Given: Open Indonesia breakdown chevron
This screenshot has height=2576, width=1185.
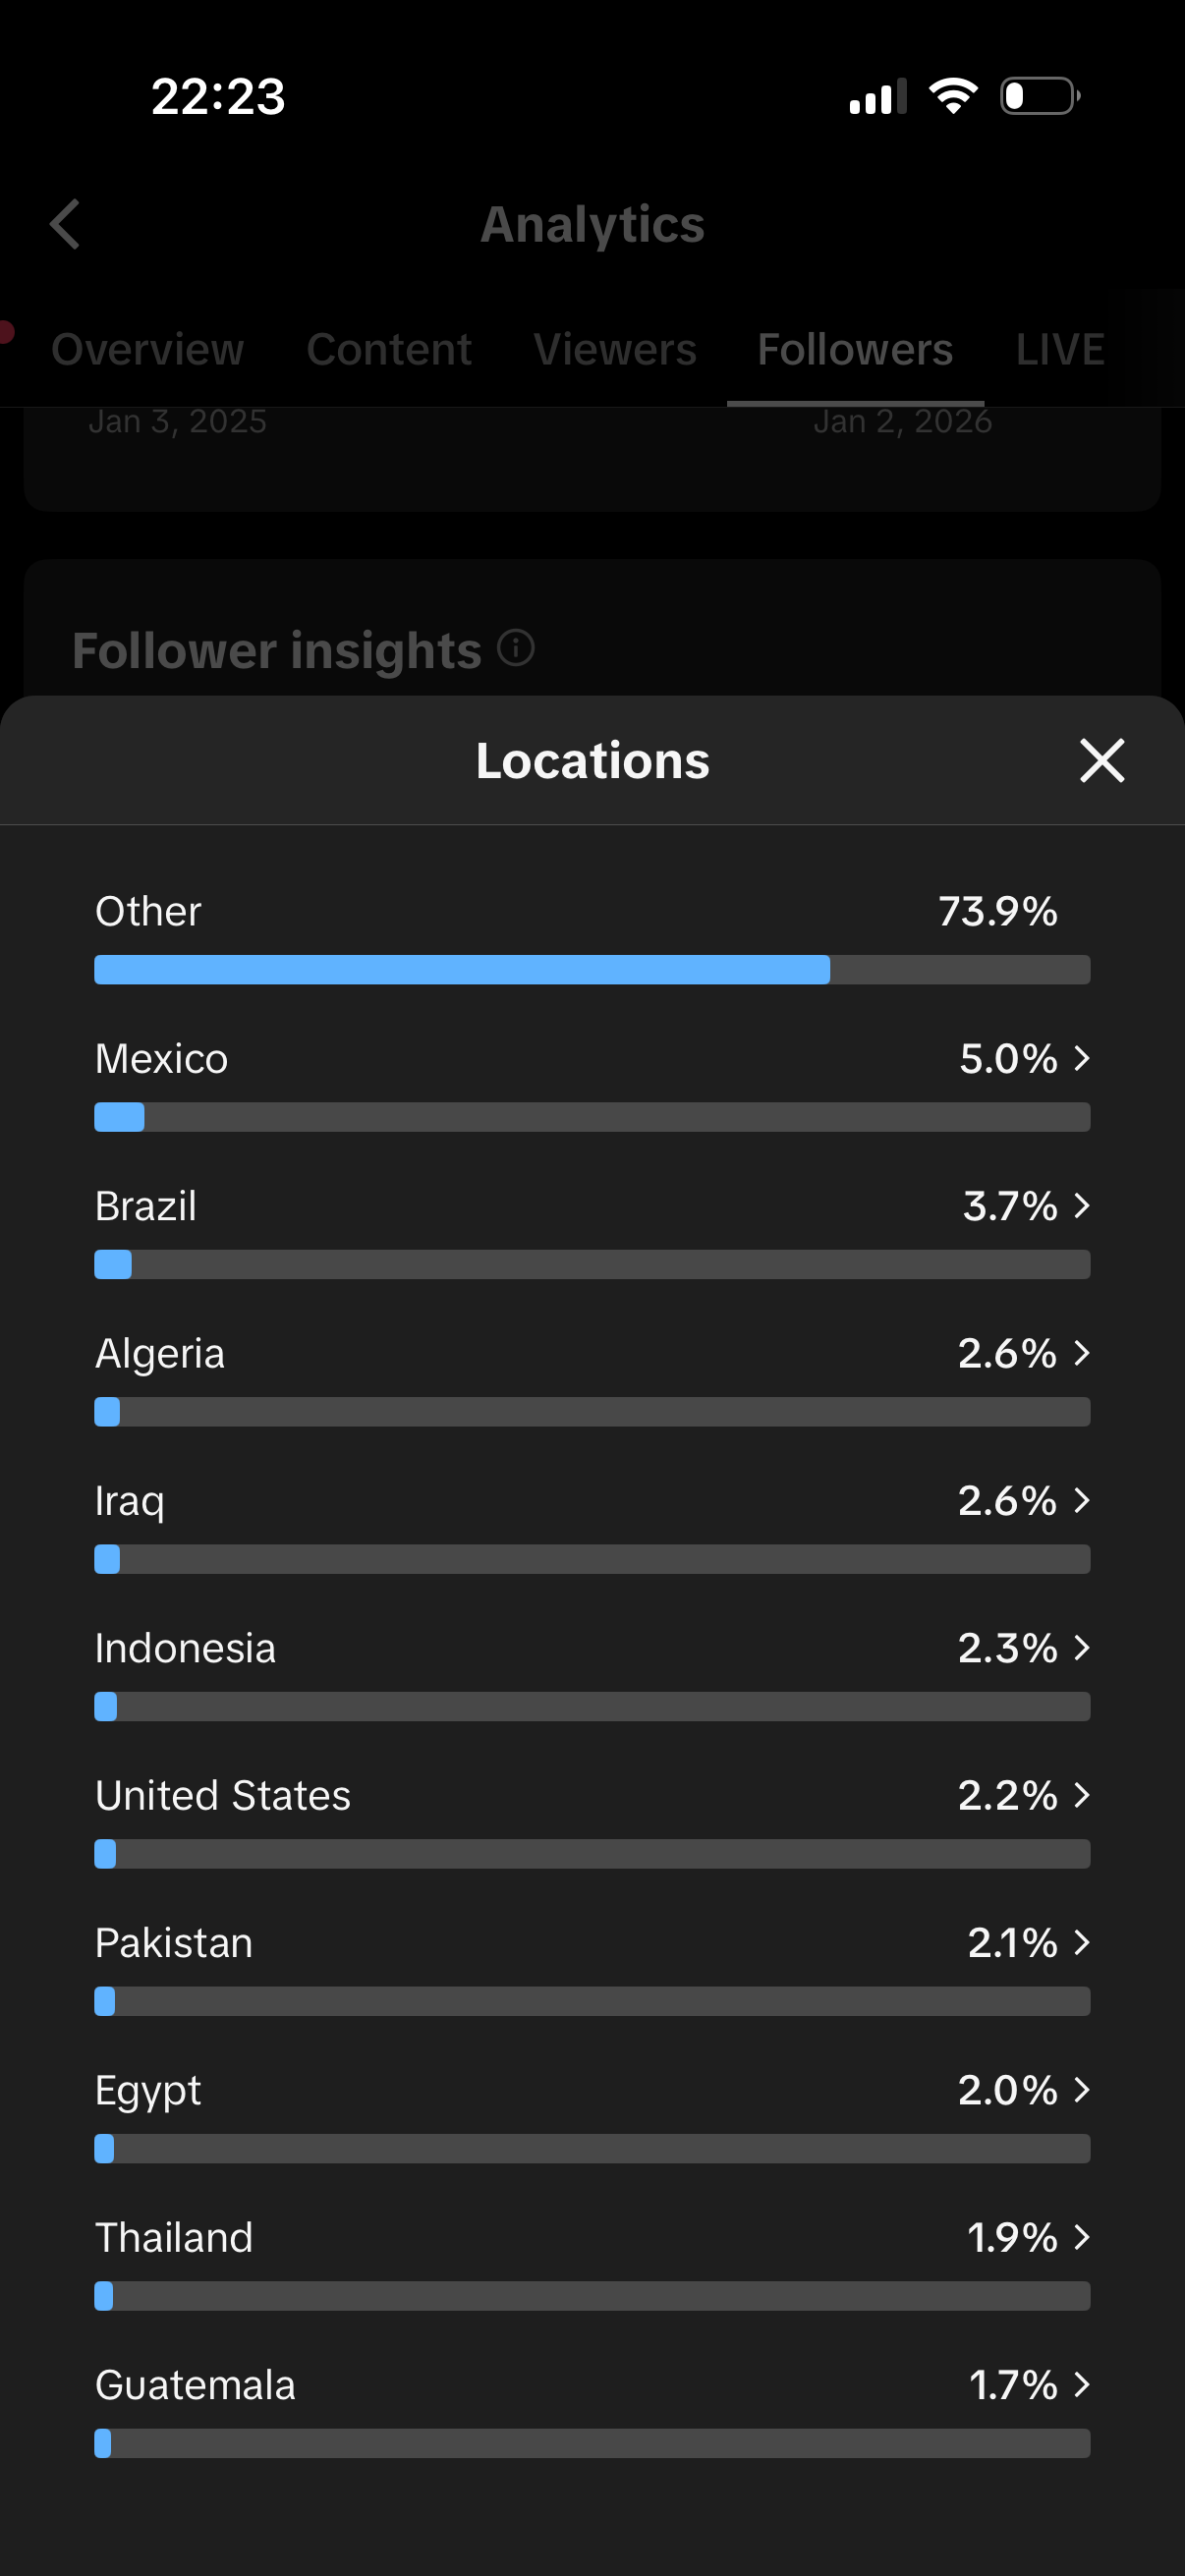Looking at the screenshot, I should (x=1081, y=1648).
